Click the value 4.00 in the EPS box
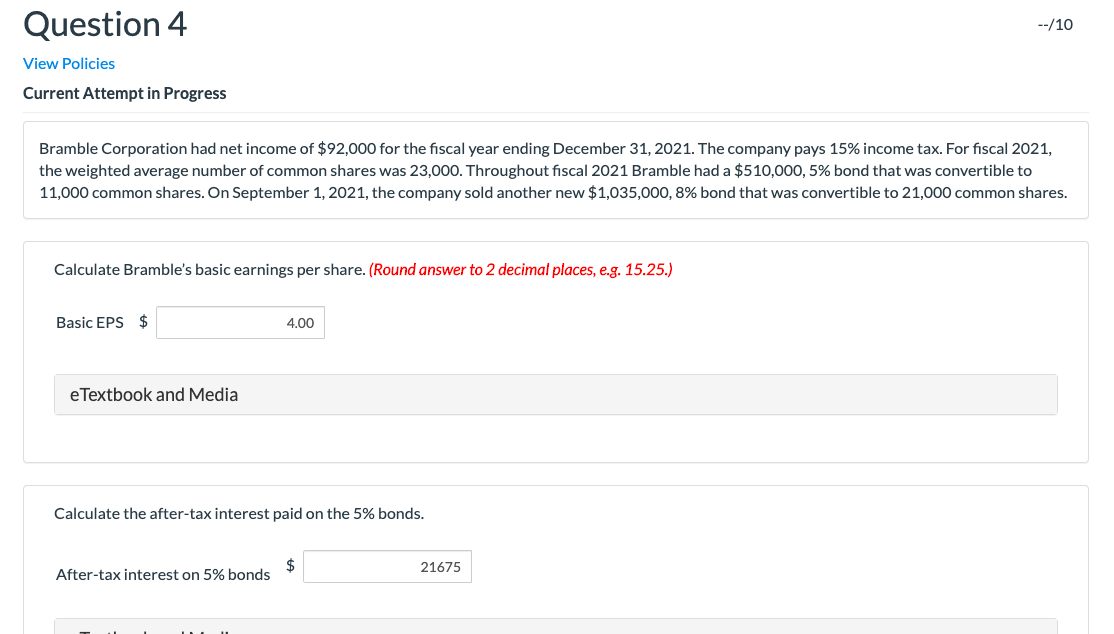Image resolution: width=1114 pixels, height=634 pixels. pyautogui.click(x=298, y=322)
